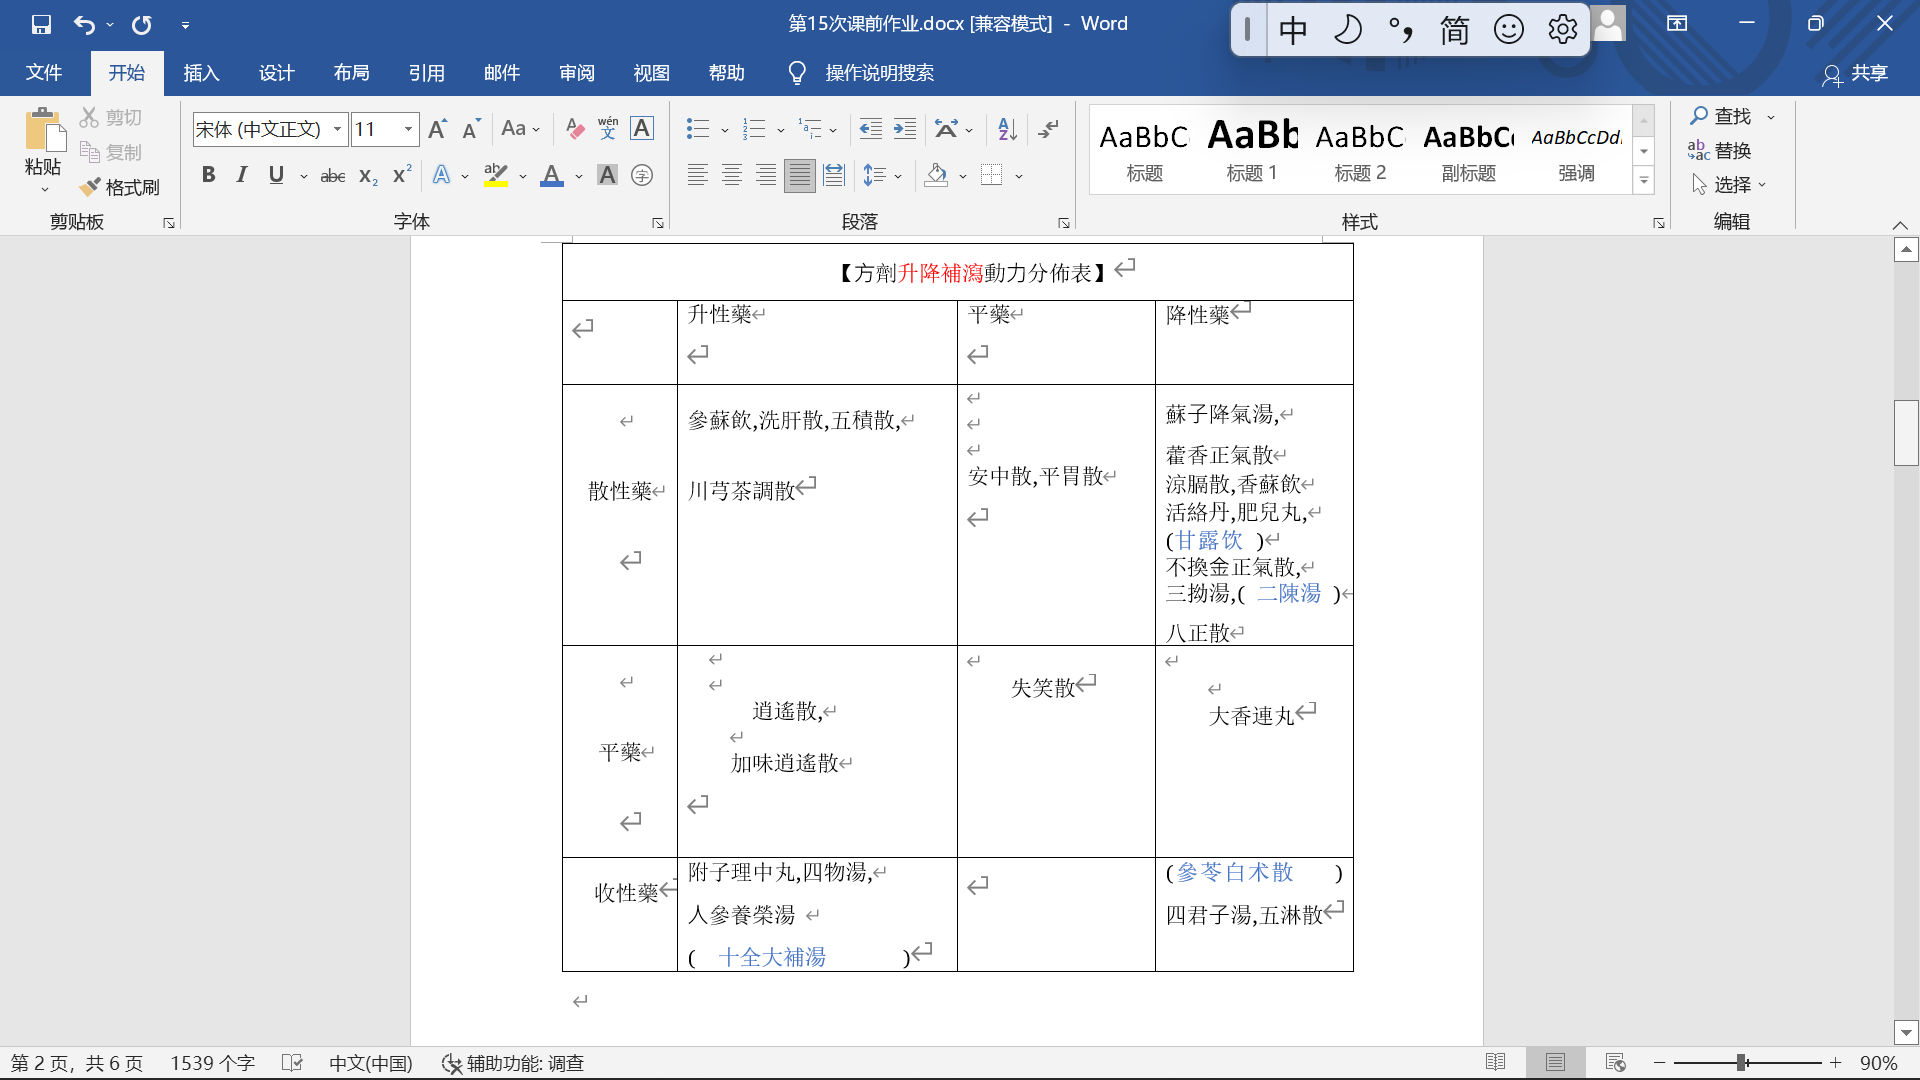Click 替换 to replace text
Screen dimensions: 1920x1080
[1720, 151]
